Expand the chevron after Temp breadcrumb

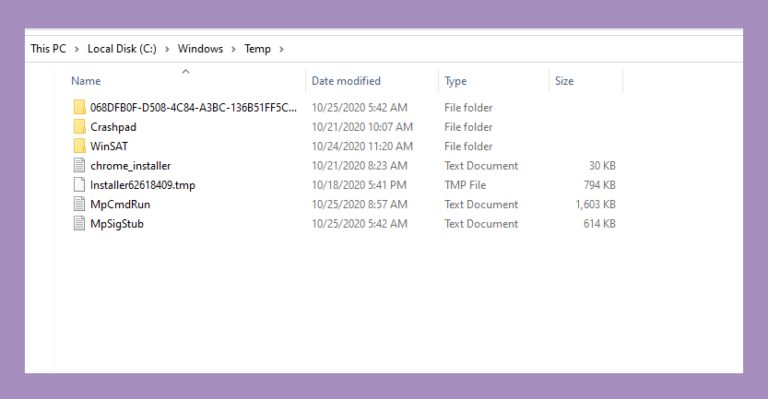281,49
